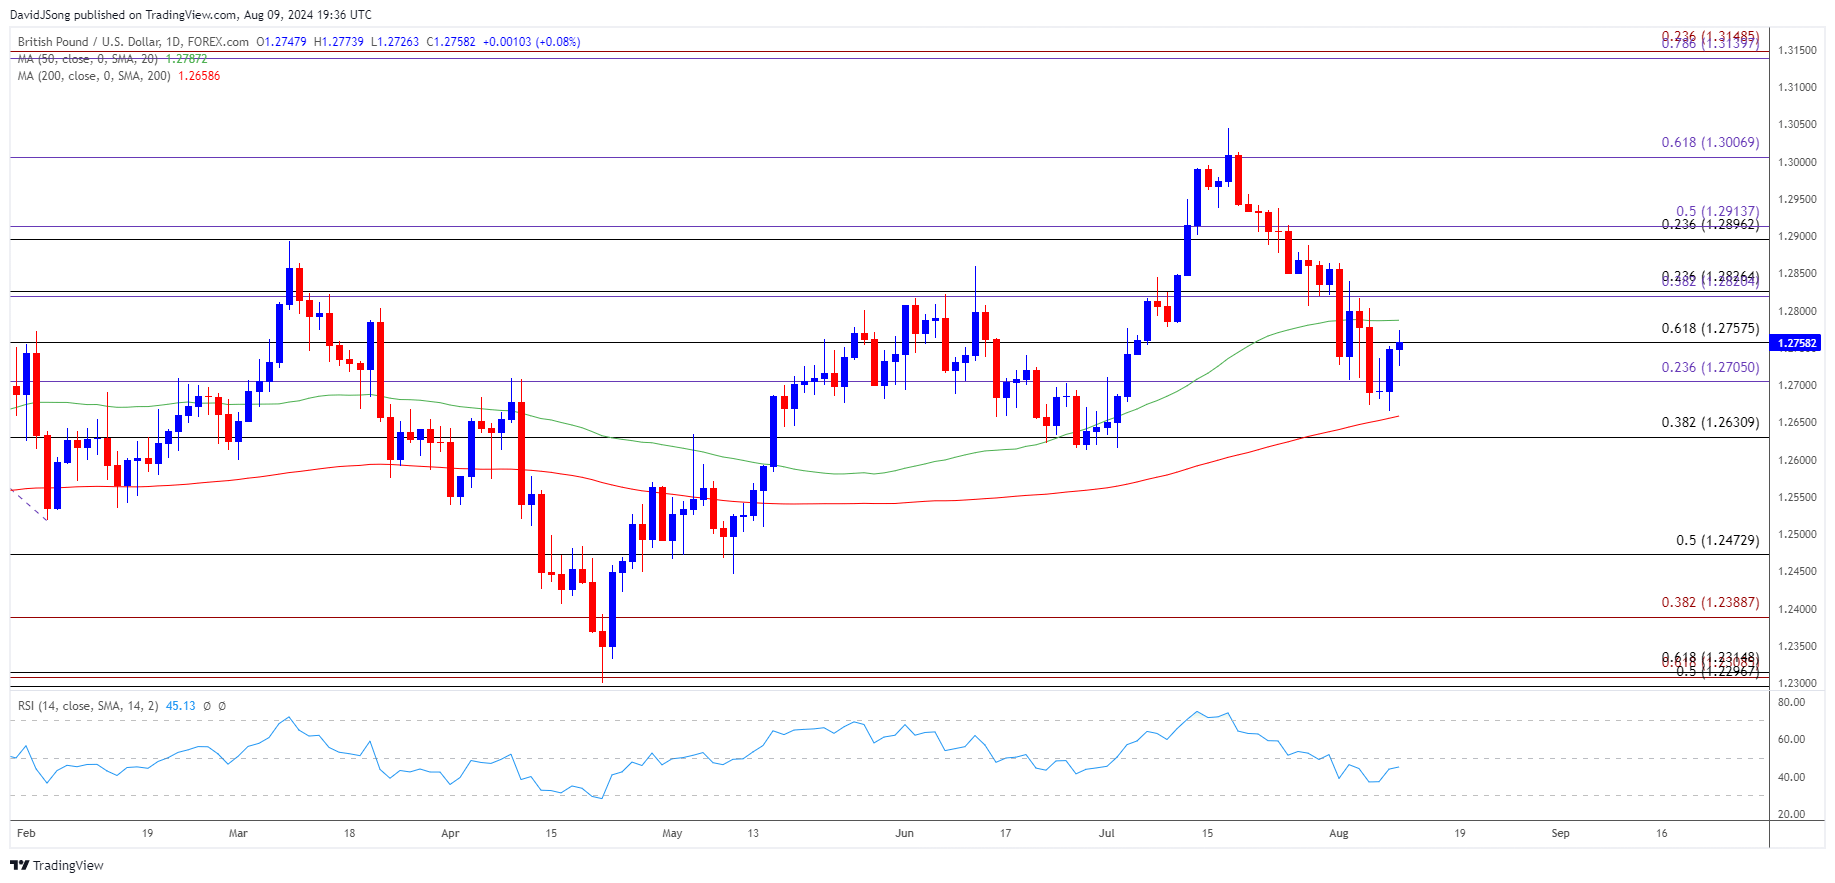The height and width of the screenshot is (883, 1835).
Task: Click the Jul label on the time axis
Action: tap(1106, 833)
